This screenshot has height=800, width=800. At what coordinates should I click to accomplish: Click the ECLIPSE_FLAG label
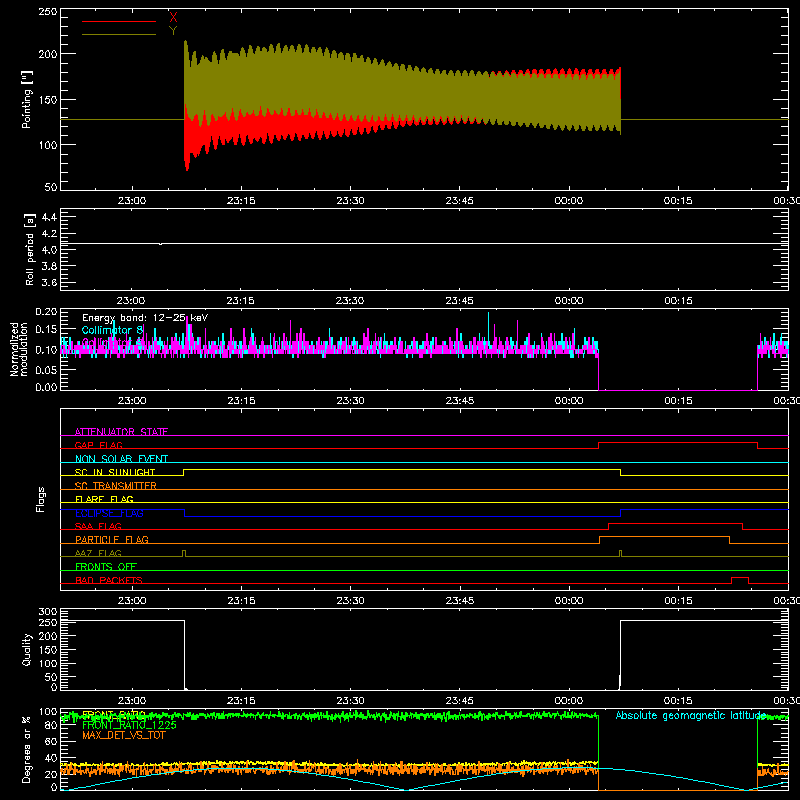pos(109,513)
